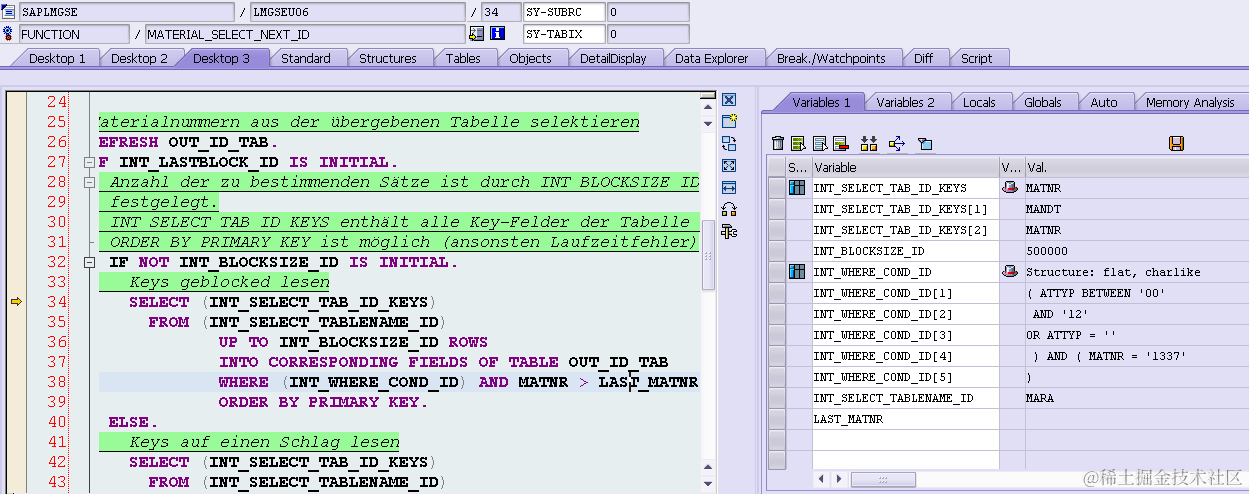Click the LAST_MATNR variable cell
1249x494 pixels.
(x=905, y=419)
